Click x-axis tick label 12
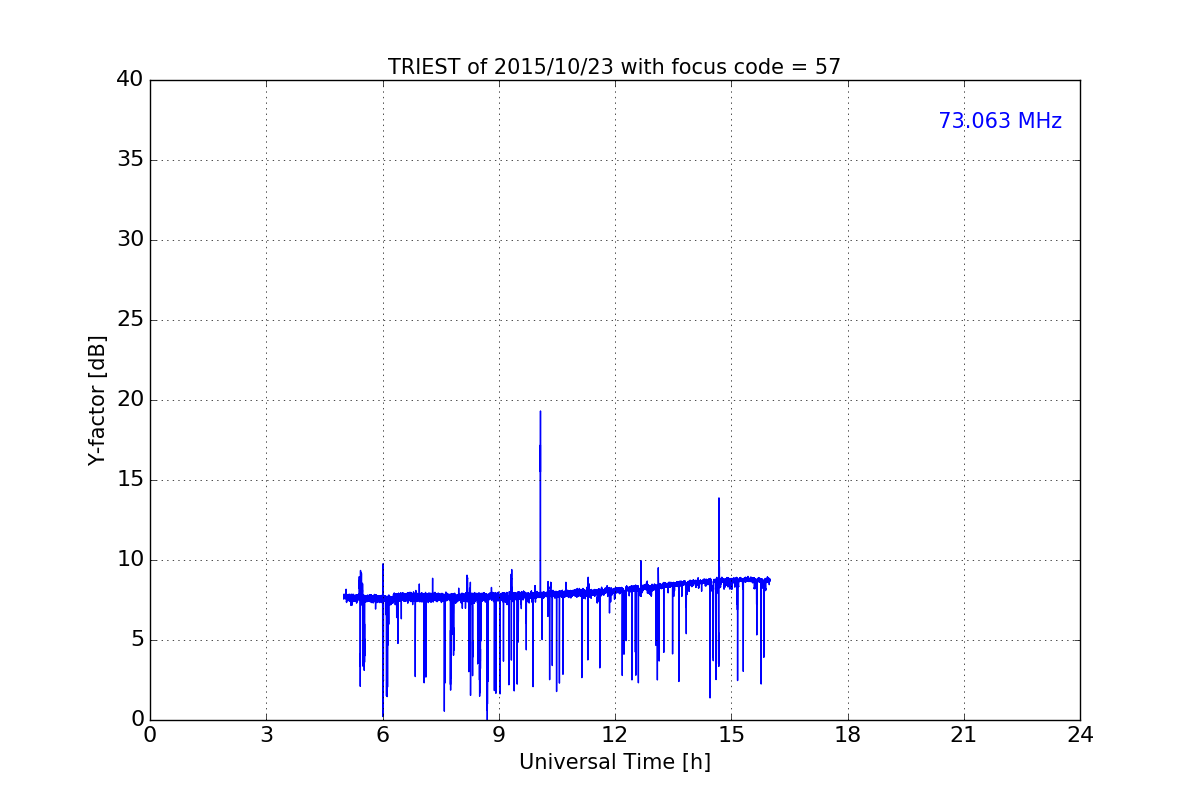Viewport: 1200px width, 800px height. click(x=615, y=735)
